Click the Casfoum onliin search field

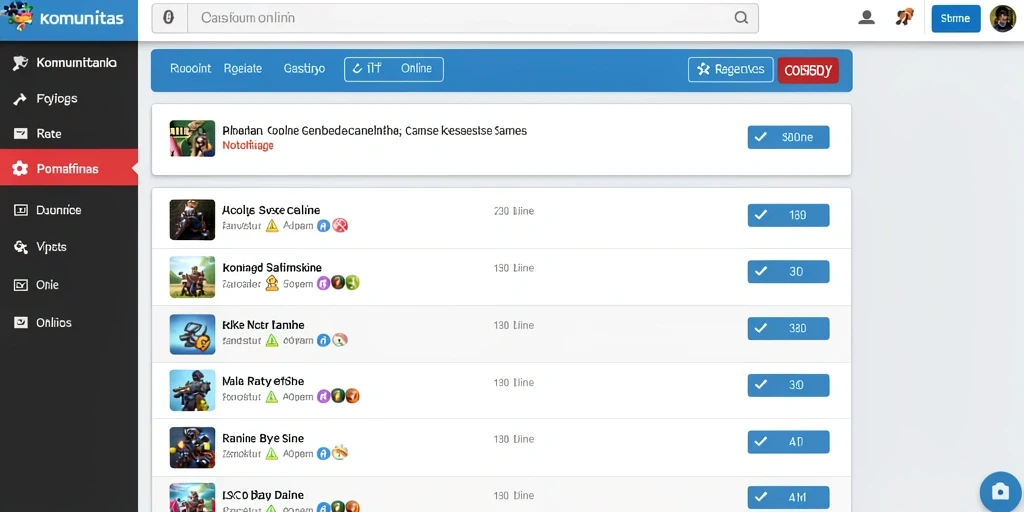(473, 18)
